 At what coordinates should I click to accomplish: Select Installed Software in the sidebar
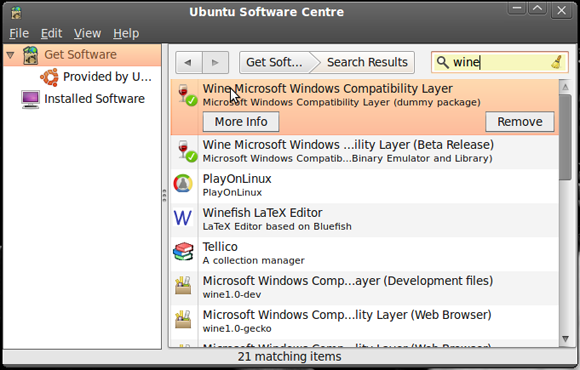point(82,99)
